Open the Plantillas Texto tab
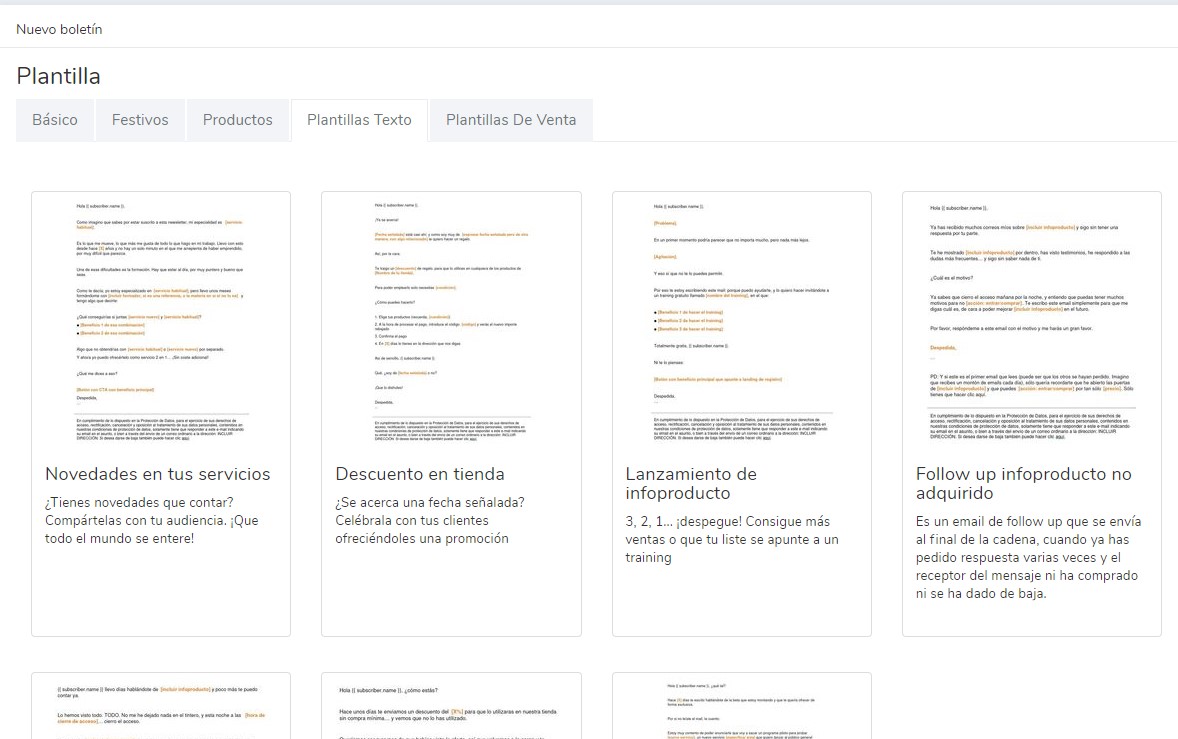 click(x=359, y=120)
